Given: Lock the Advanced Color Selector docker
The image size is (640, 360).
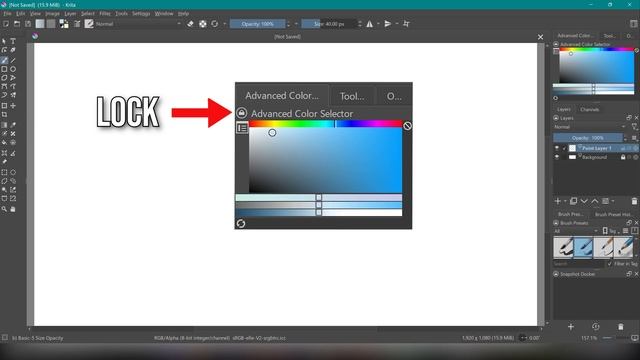Looking at the screenshot, I should coord(556,44).
